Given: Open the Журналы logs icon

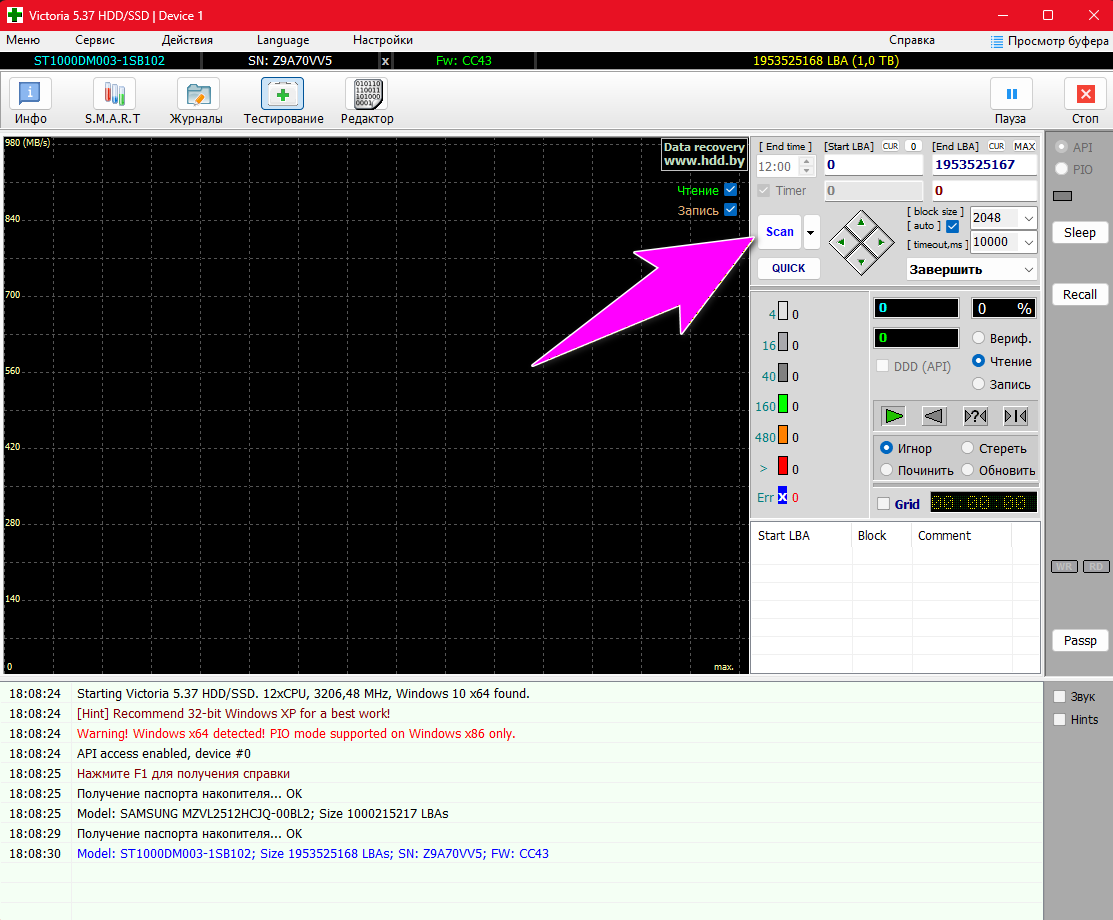Looking at the screenshot, I should [198, 94].
